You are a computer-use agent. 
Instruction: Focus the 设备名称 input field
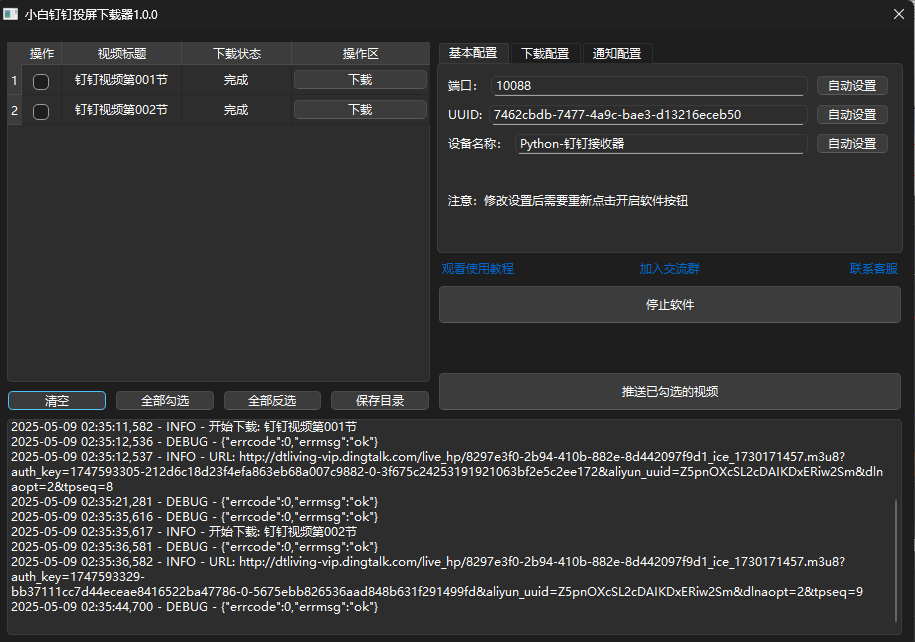(661, 144)
